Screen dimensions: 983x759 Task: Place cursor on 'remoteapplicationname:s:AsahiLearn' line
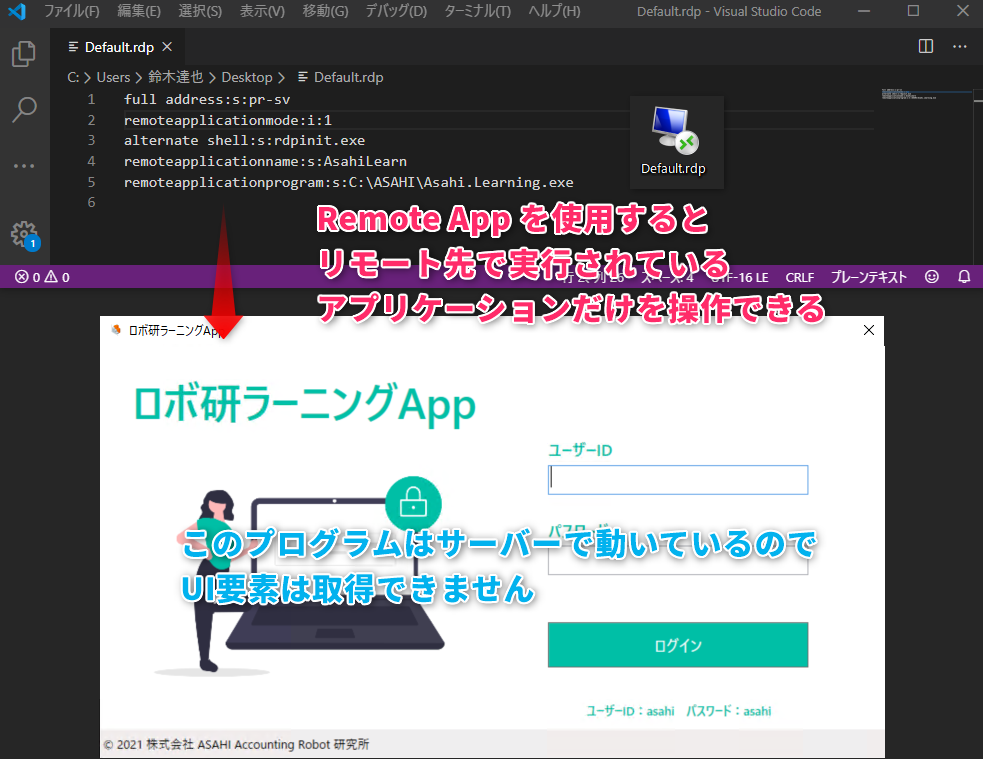pos(265,162)
